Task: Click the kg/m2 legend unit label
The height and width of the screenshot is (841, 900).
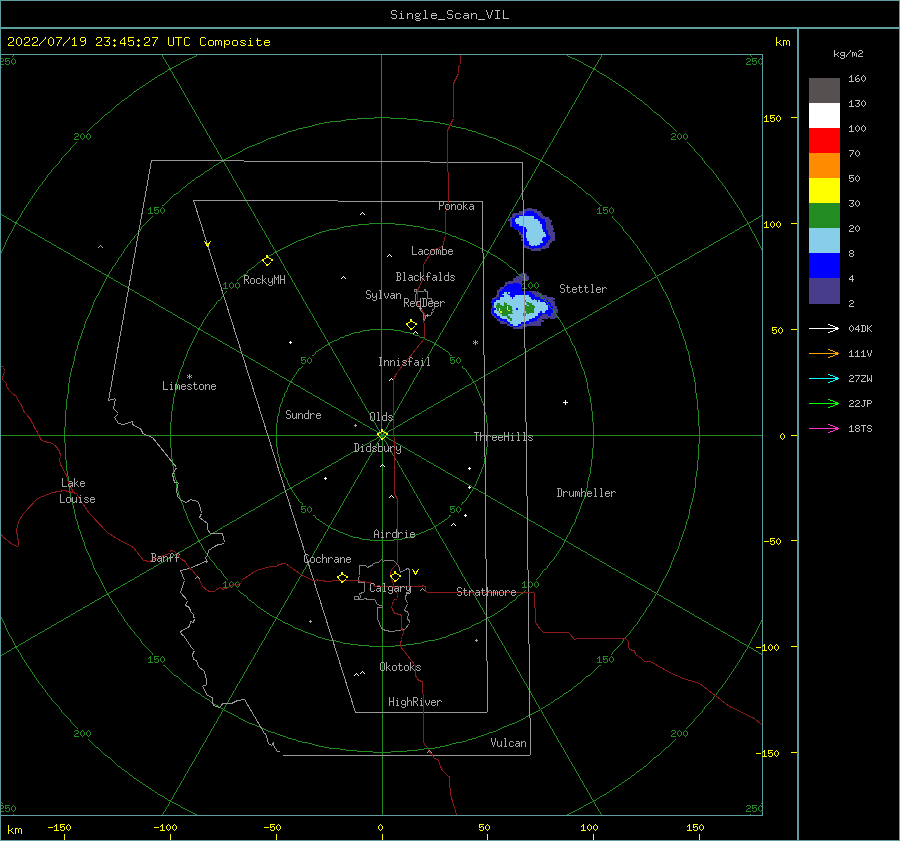Action: [848, 54]
